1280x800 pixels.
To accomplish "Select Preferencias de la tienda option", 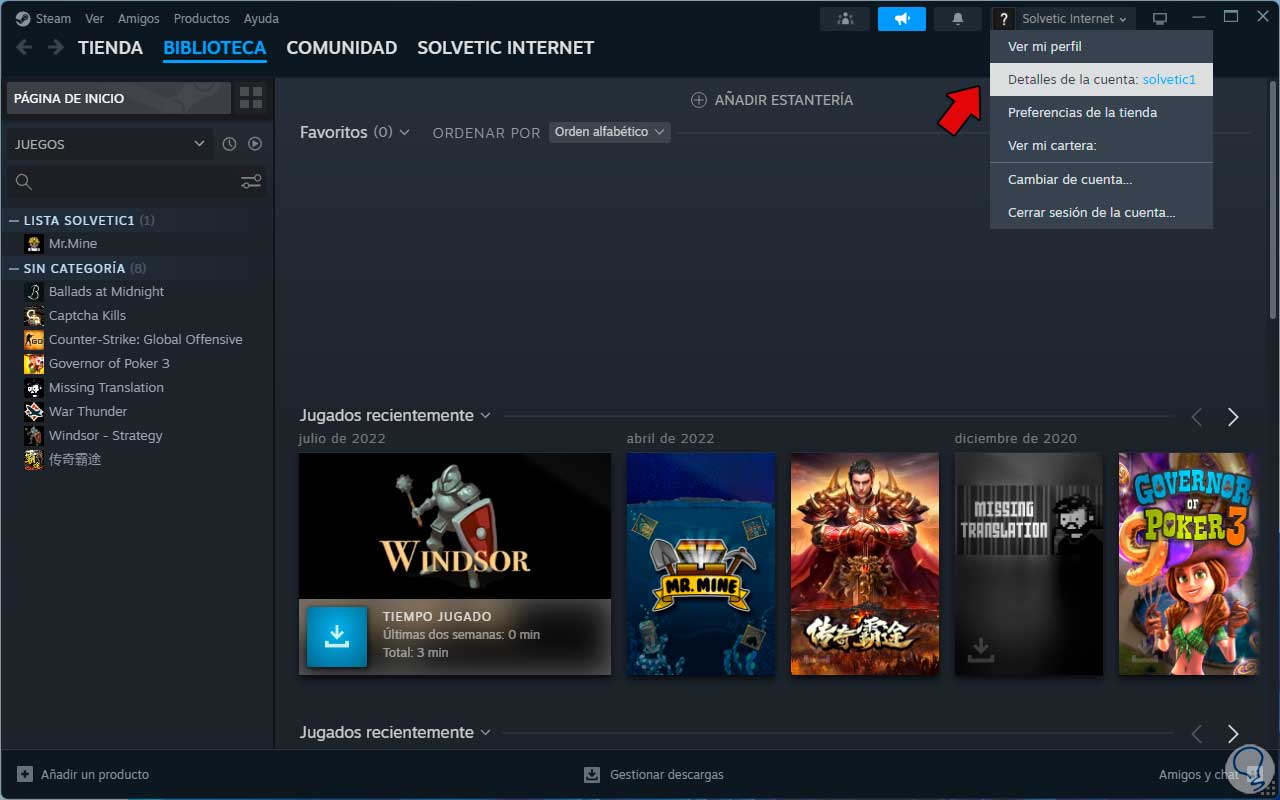I will click(x=1101, y=112).
